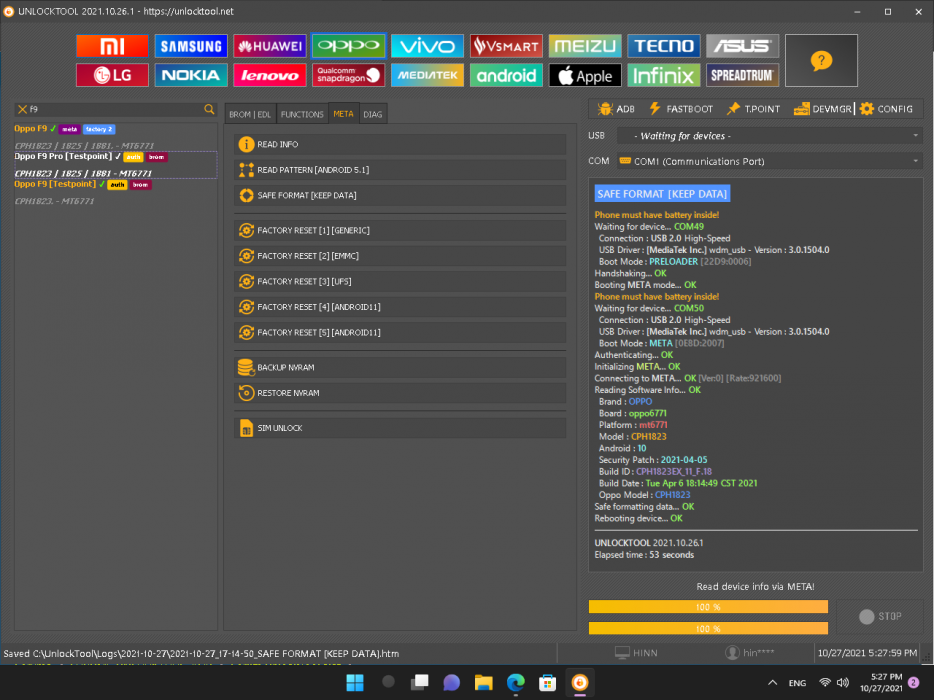This screenshot has height=700, width=934.
Task: Select the Samsung brand logo
Action: point(191,46)
